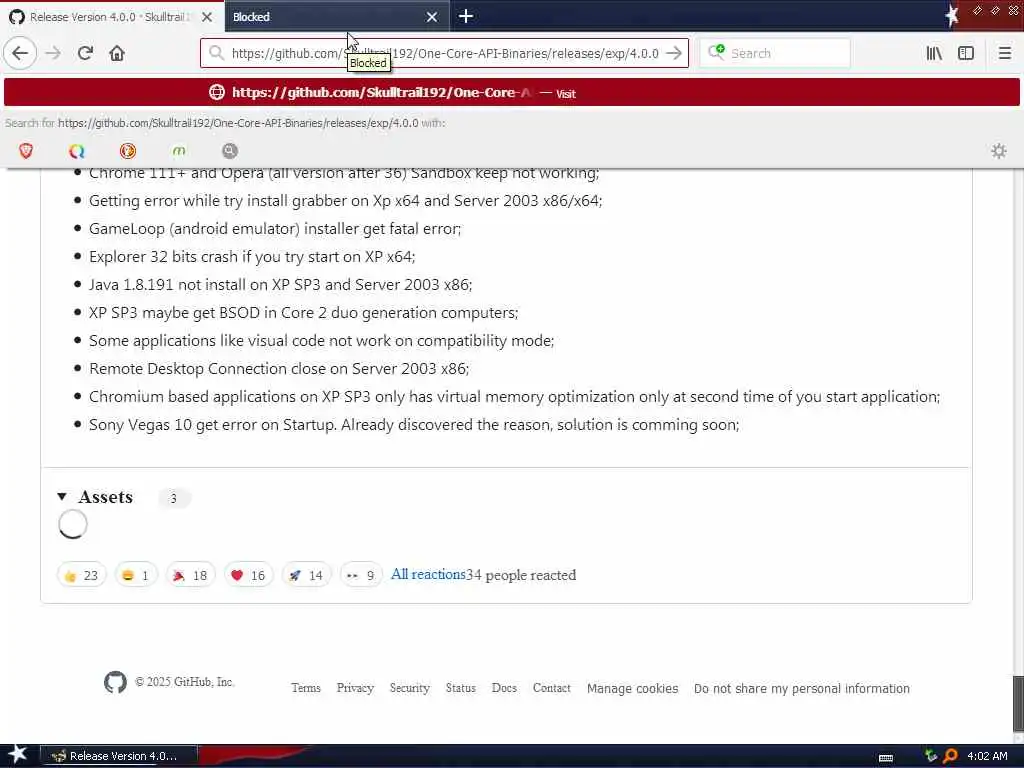This screenshot has height=768, width=1024.
Task: Click the vertical scrollbar thumb
Action: click(x=1018, y=705)
